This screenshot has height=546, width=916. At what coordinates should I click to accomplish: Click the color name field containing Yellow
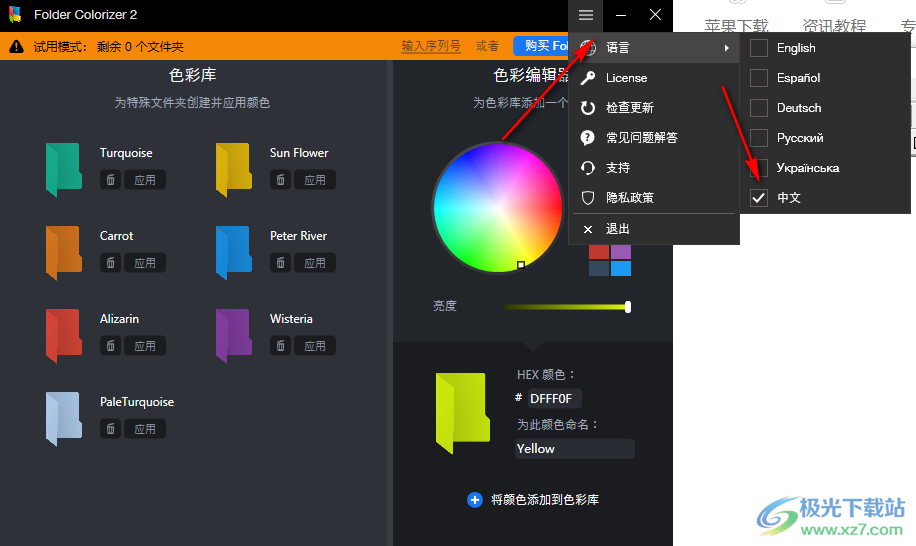tap(575, 448)
